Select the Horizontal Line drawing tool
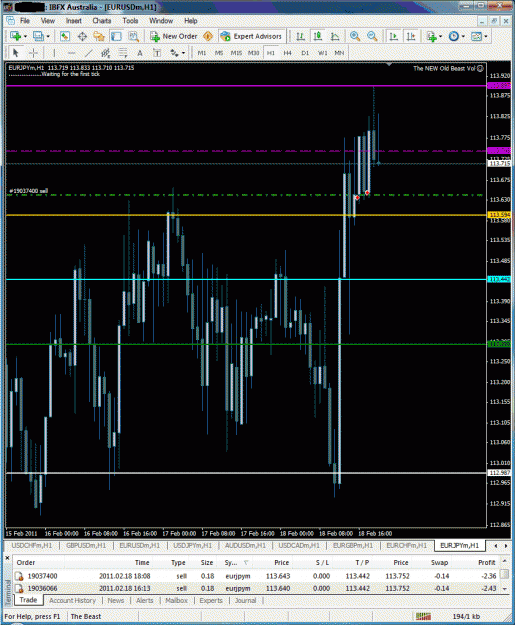Screen dimensions: 515x625 (x=71, y=53)
